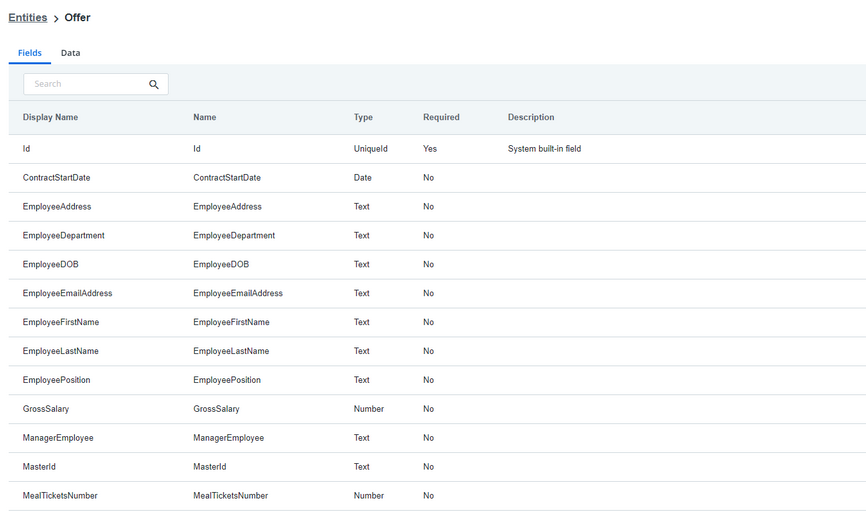
Task: Select the ContractStartDate field row
Action: pos(437,178)
